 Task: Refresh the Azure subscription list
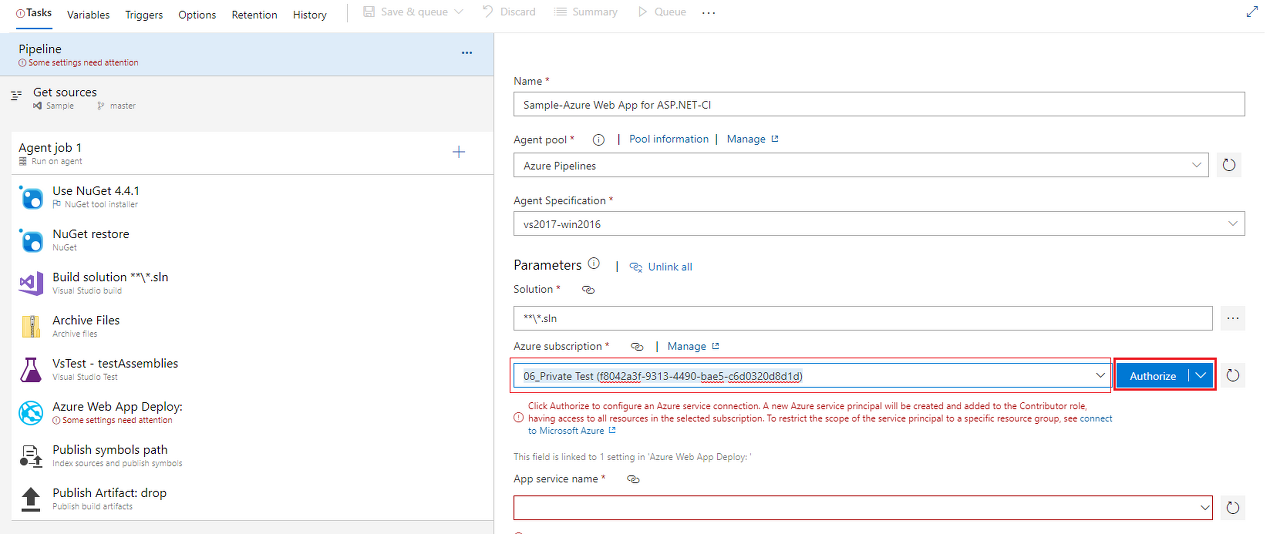(x=1233, y=376)
